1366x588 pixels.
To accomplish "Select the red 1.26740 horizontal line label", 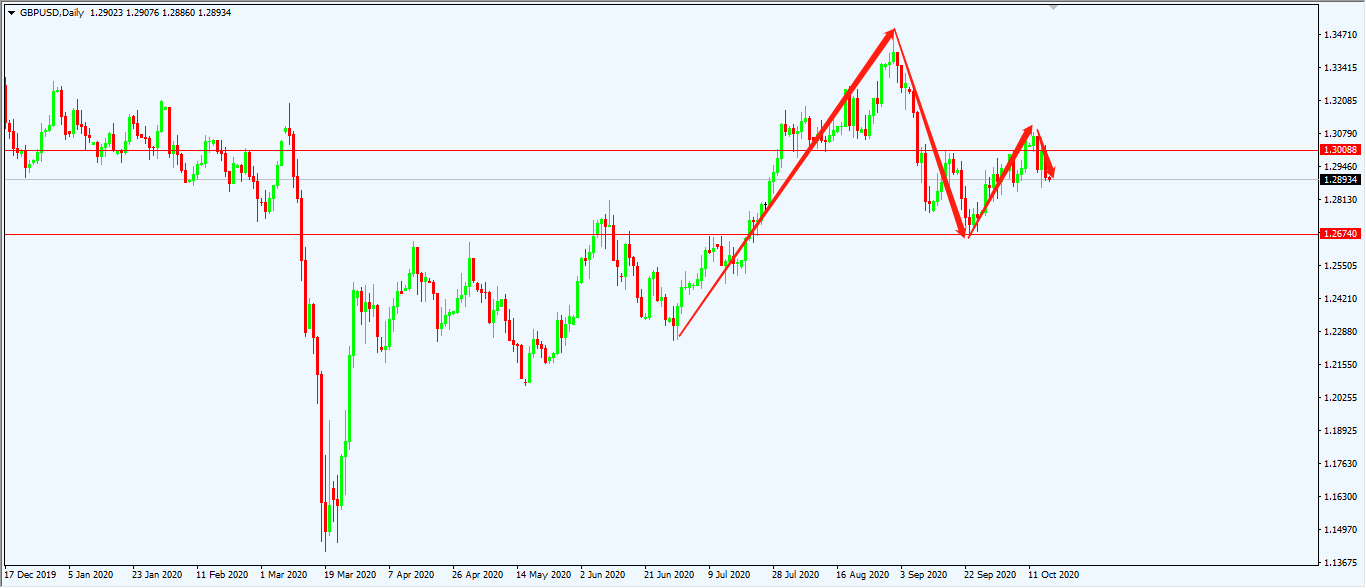I will tap(1339, 233).
